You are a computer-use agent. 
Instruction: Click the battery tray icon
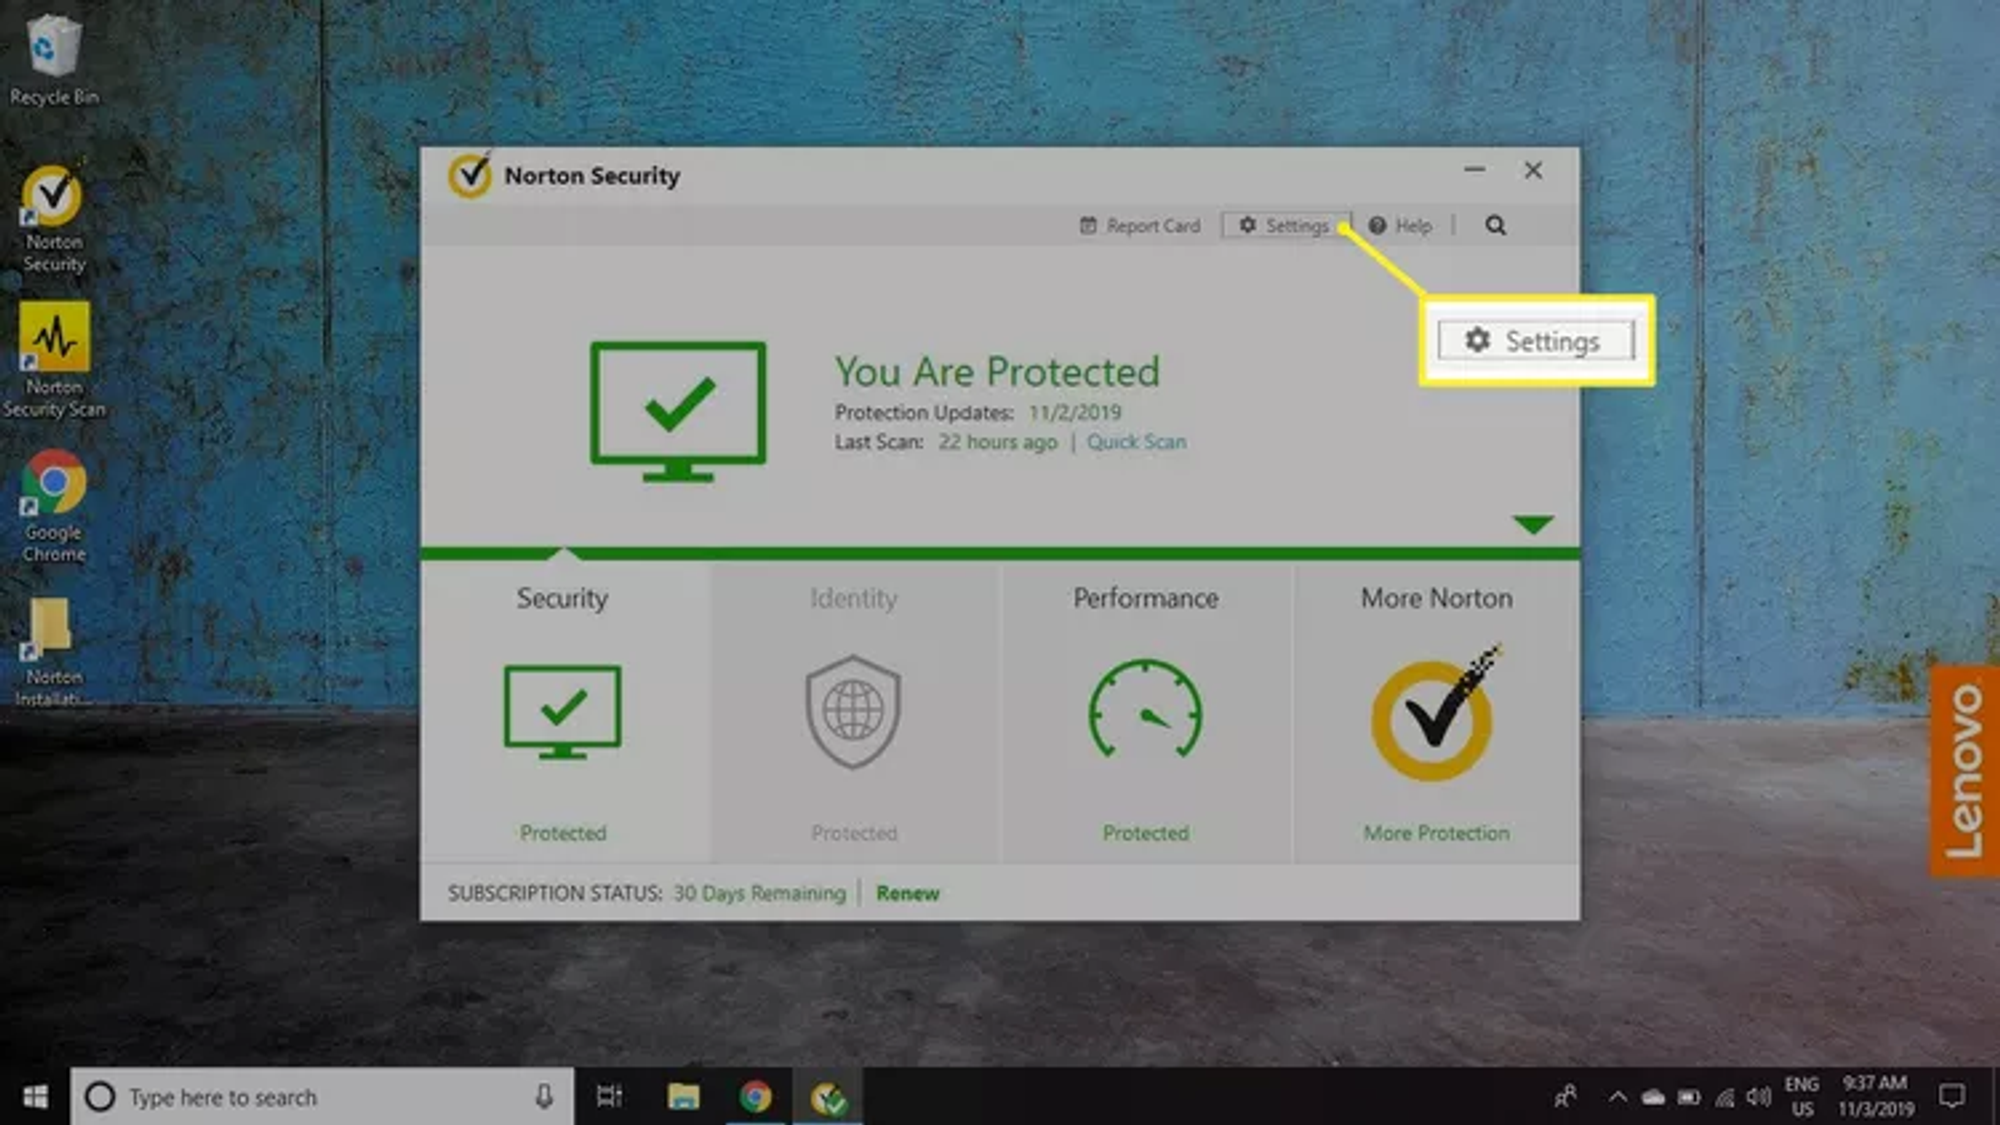1689,1097
